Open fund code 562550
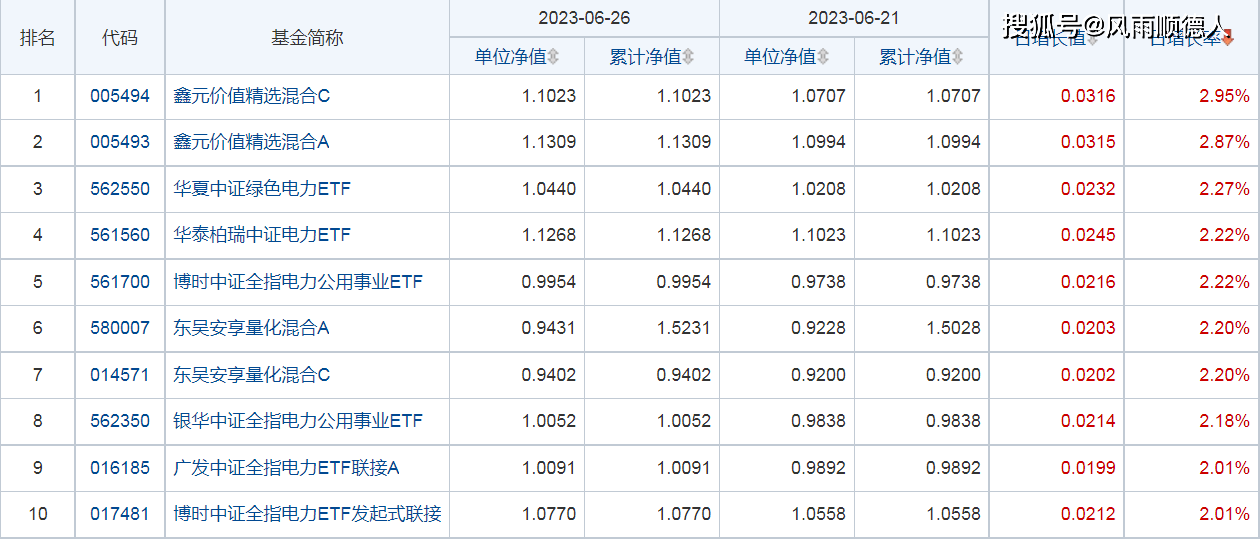The height and width of the screenshot is (539, 1260). 120,189
